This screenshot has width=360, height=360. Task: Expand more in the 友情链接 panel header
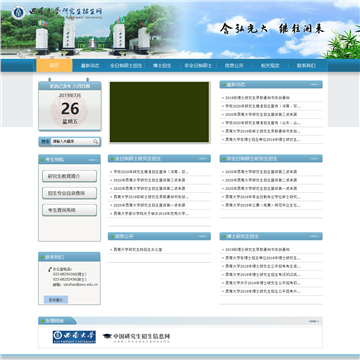[314, 321]
